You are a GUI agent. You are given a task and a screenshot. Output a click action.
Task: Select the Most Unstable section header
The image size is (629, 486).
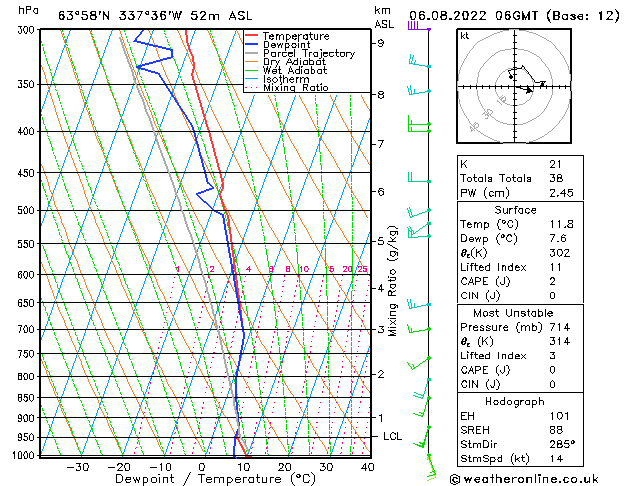pos(515,312)
